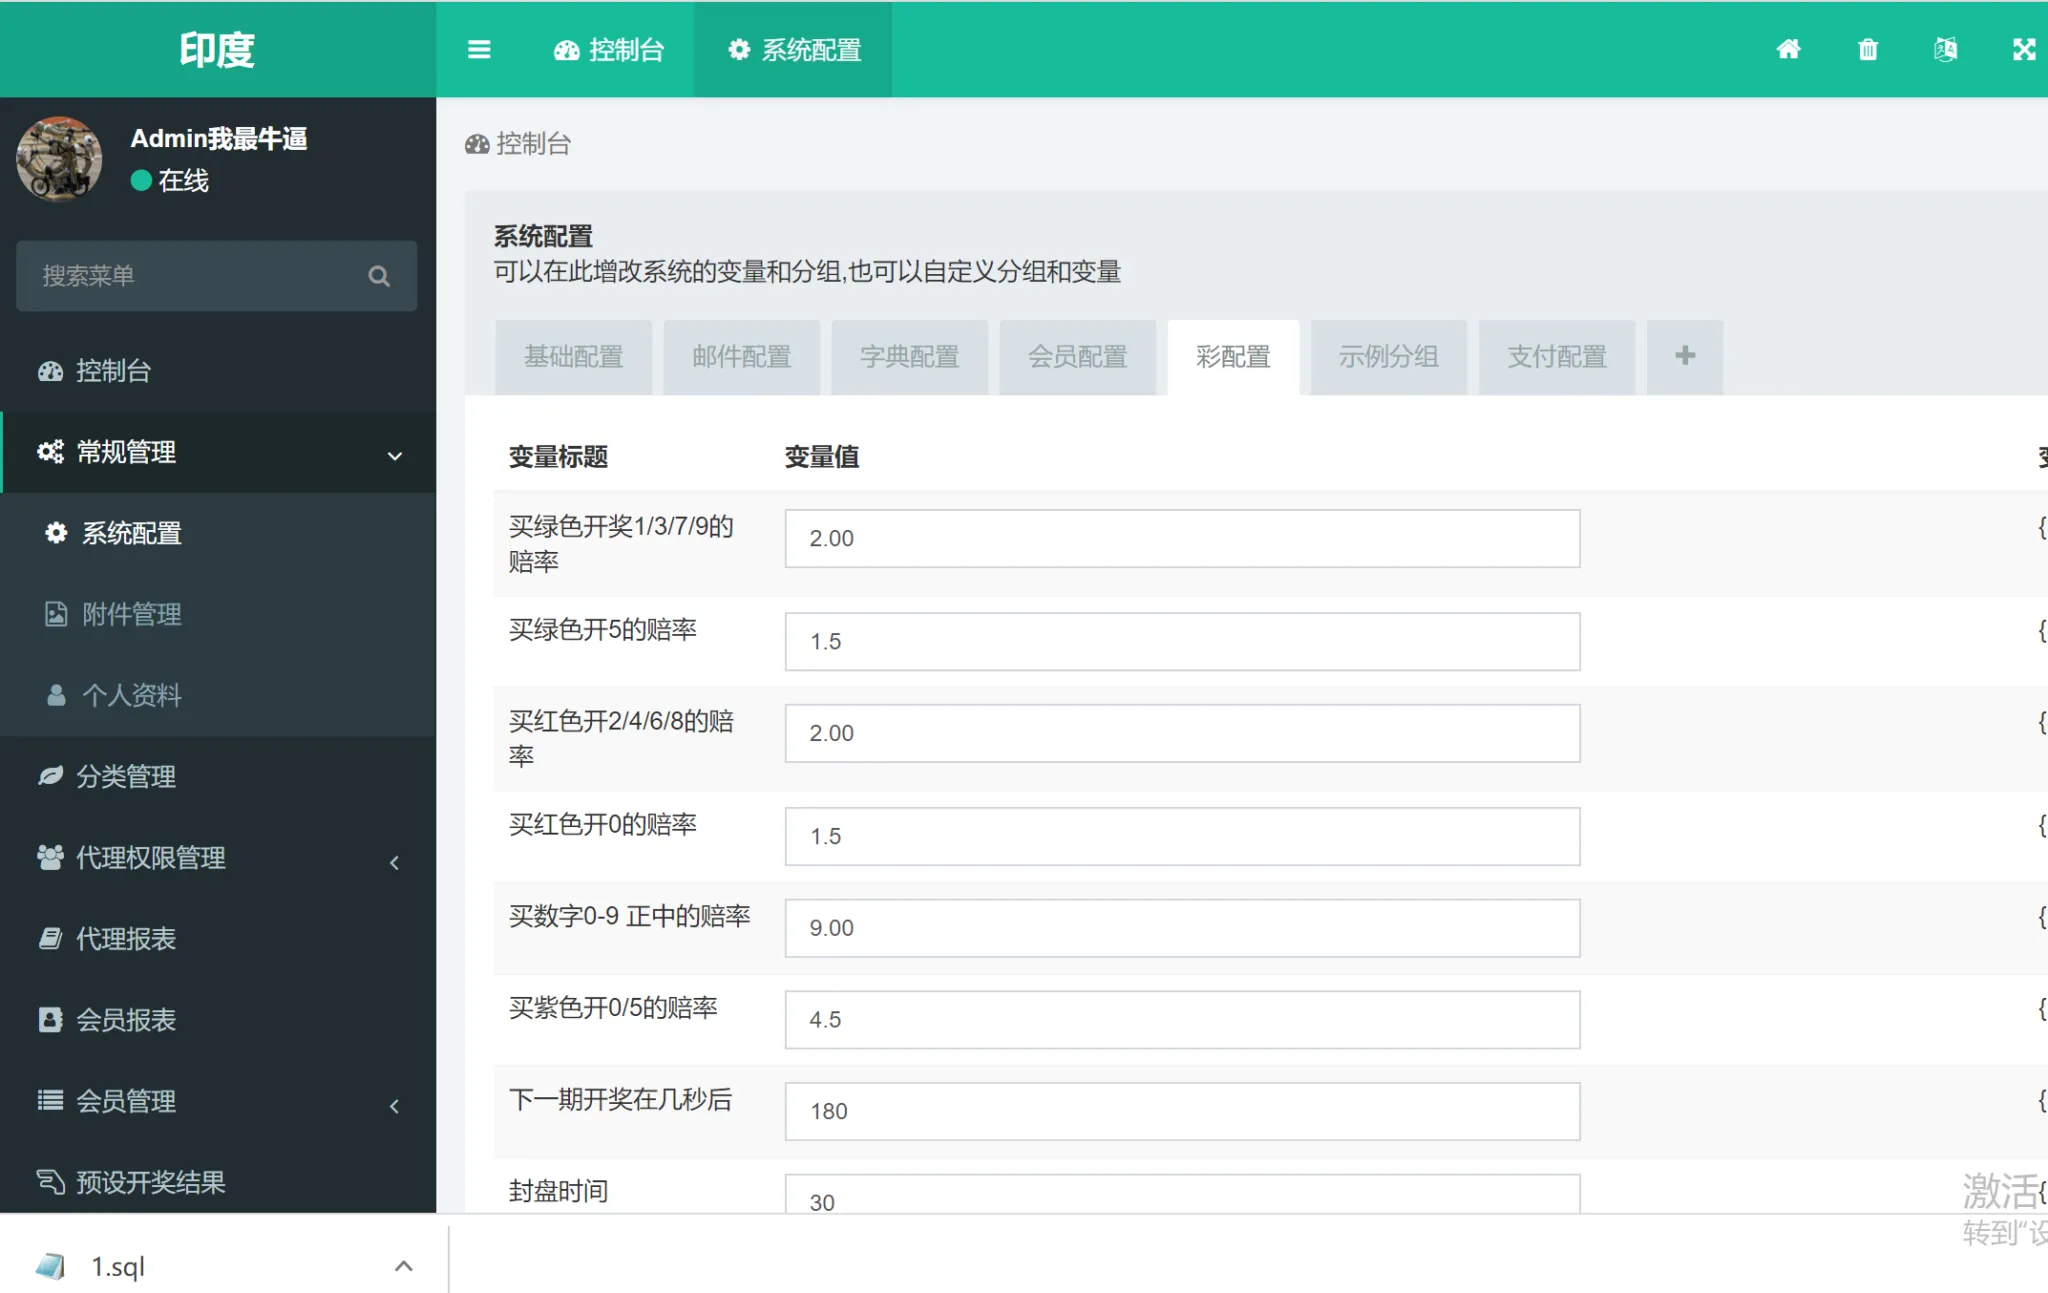Add a new group with plus tab

(1685, 357)
